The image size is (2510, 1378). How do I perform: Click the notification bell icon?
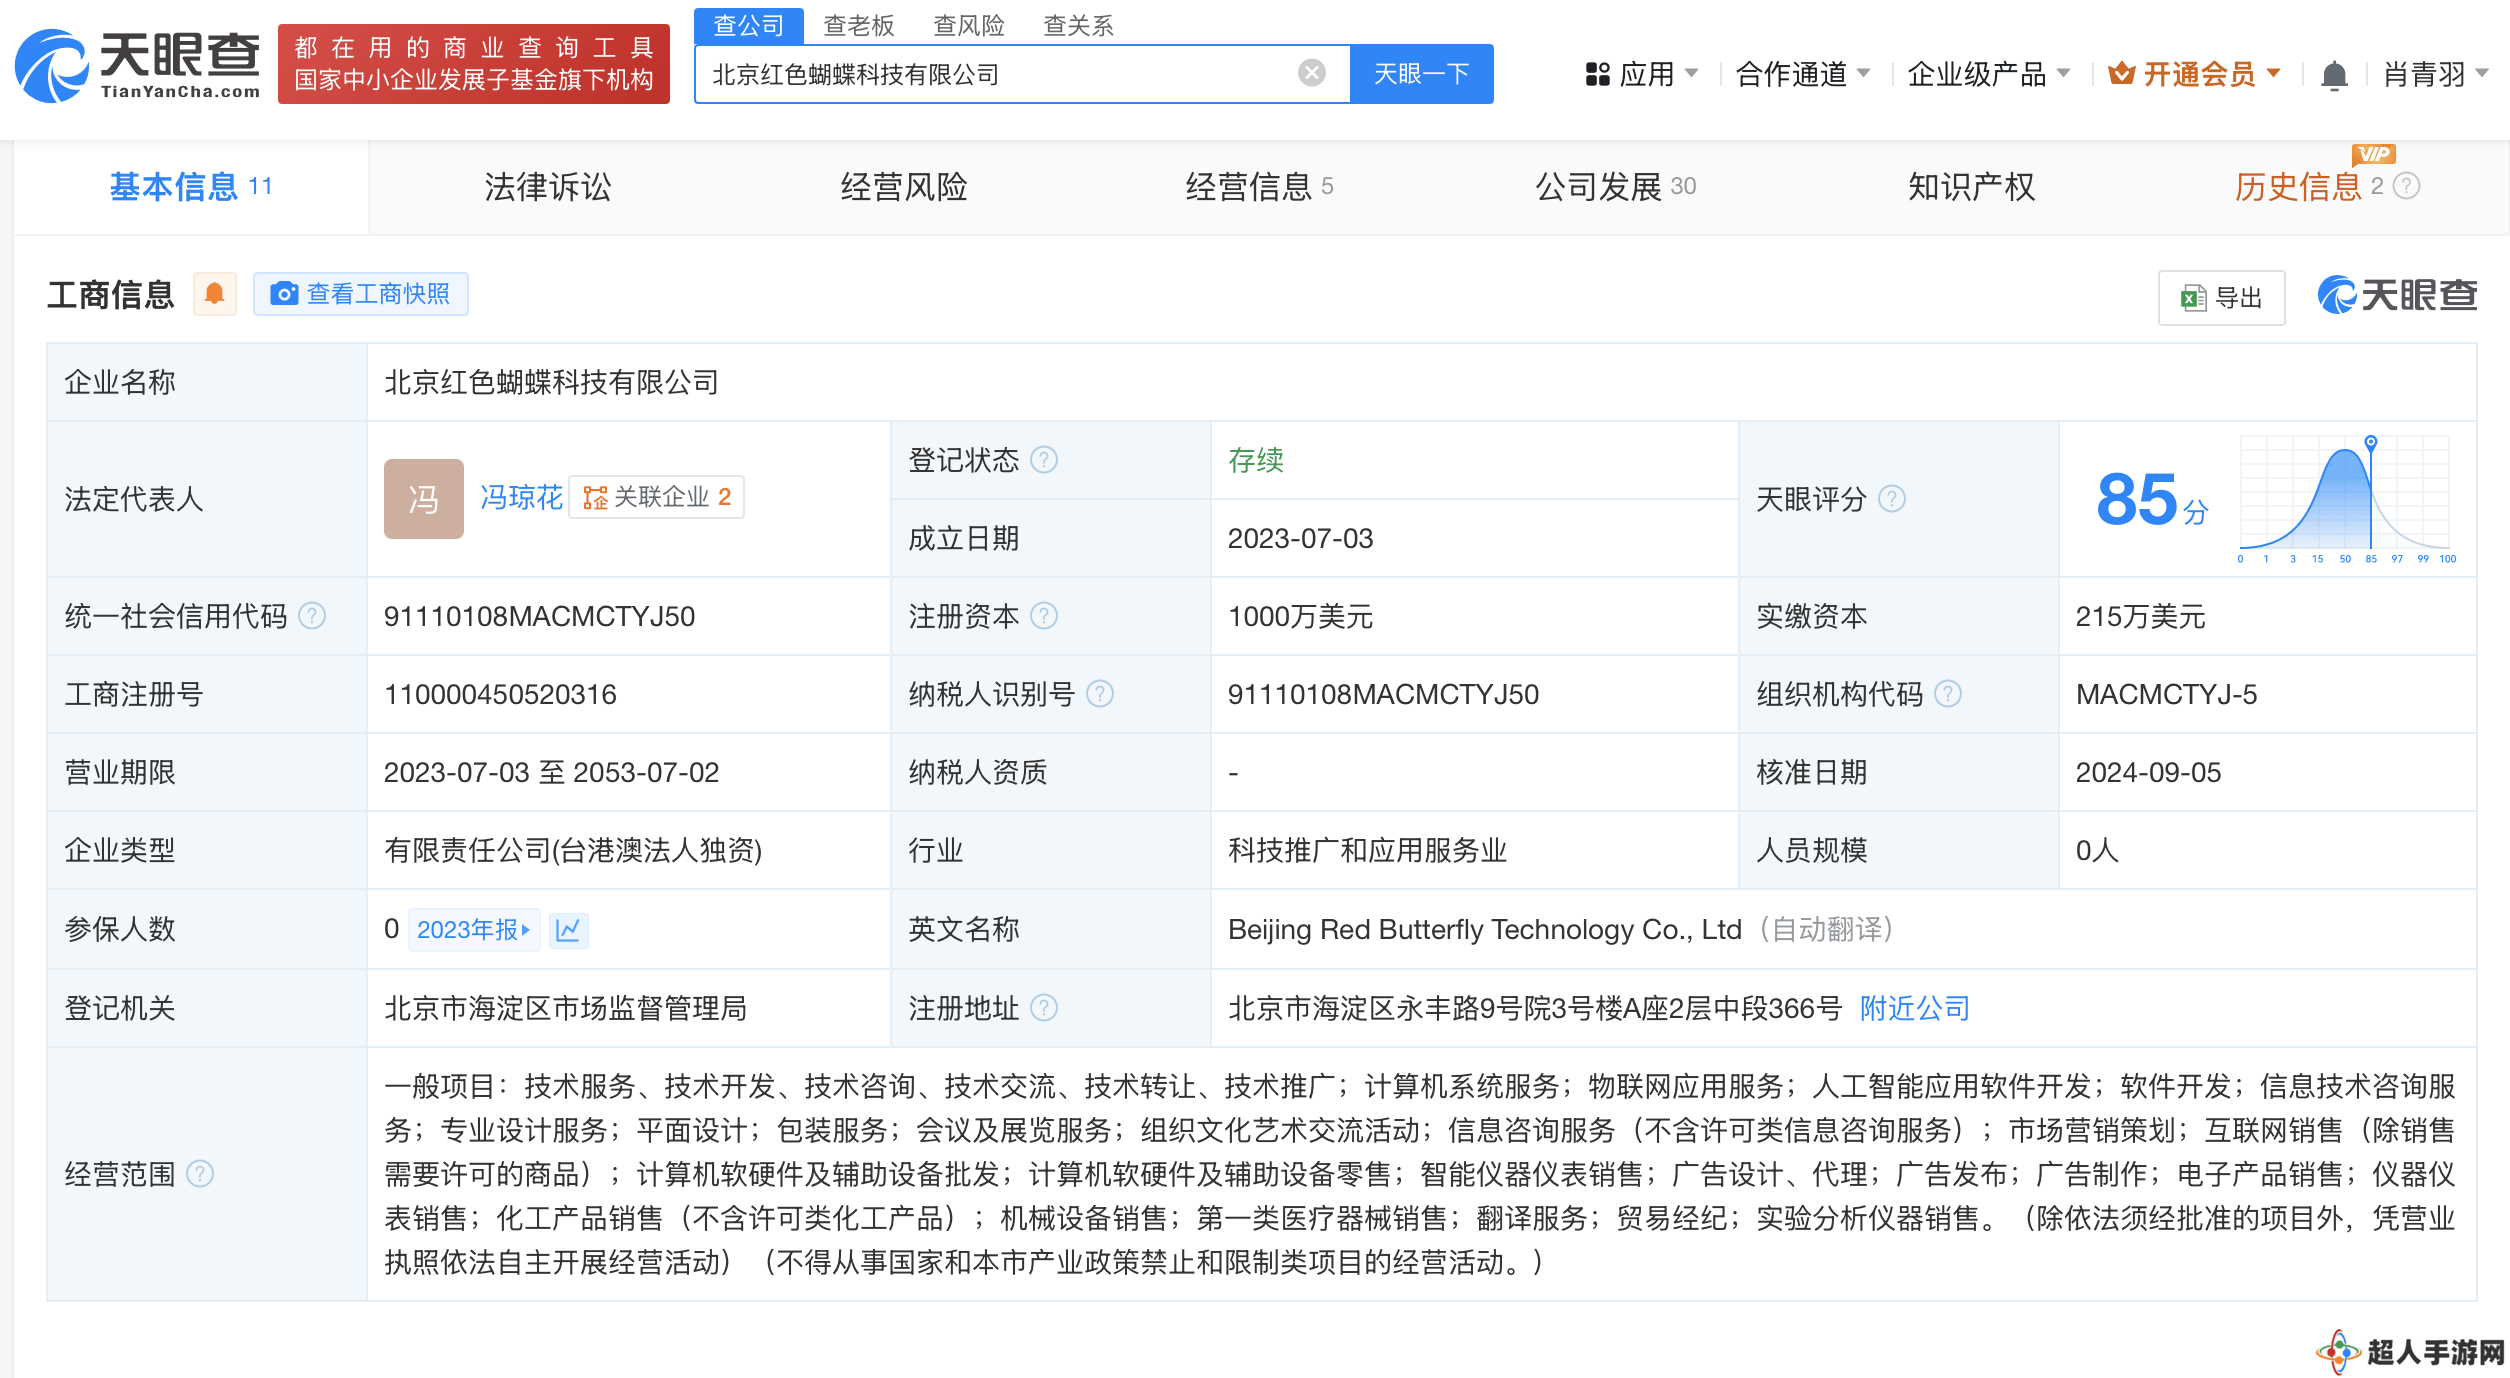2334,75
